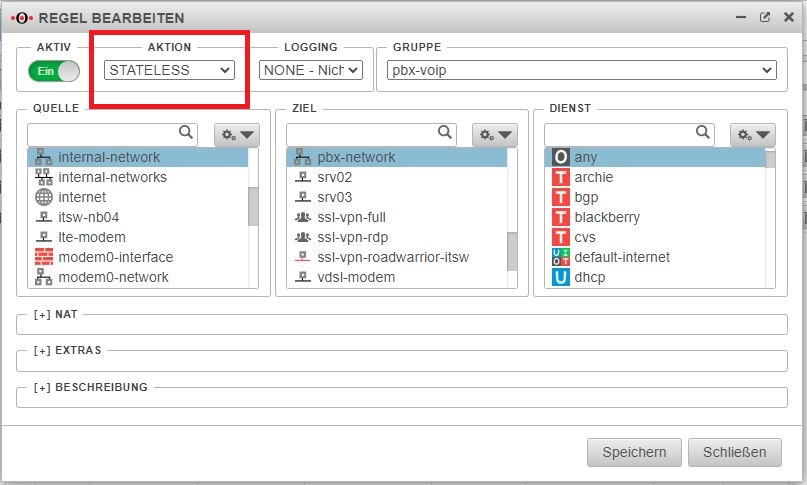Click the blue U icon beside dhcp
Viewport: 807px width, 485px height.
[561, 277]
